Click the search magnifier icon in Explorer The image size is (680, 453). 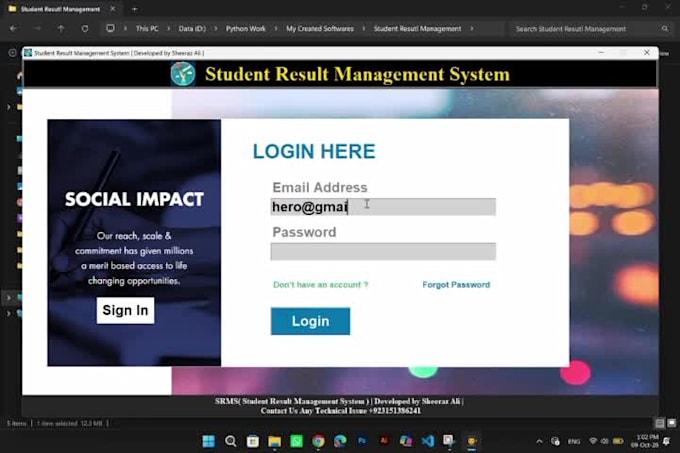pos(665,29)
